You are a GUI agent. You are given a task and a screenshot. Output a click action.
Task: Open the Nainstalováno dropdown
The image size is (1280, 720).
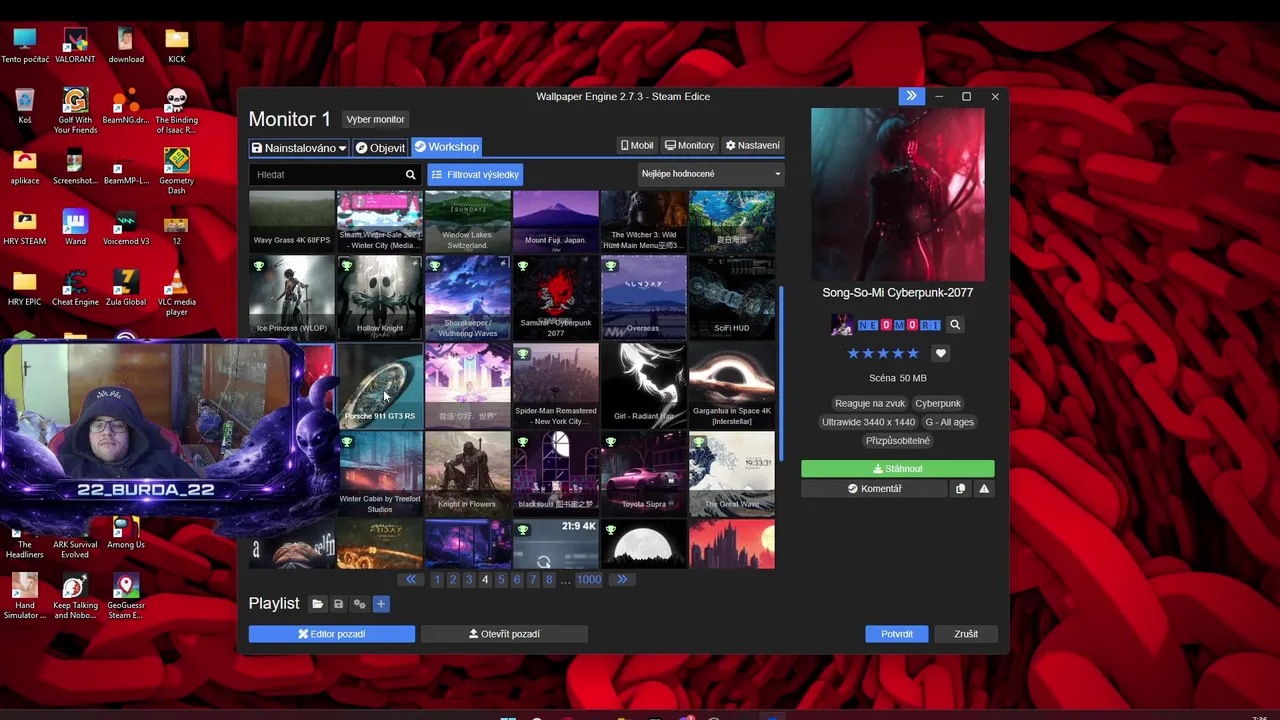(x=298, y=147)
